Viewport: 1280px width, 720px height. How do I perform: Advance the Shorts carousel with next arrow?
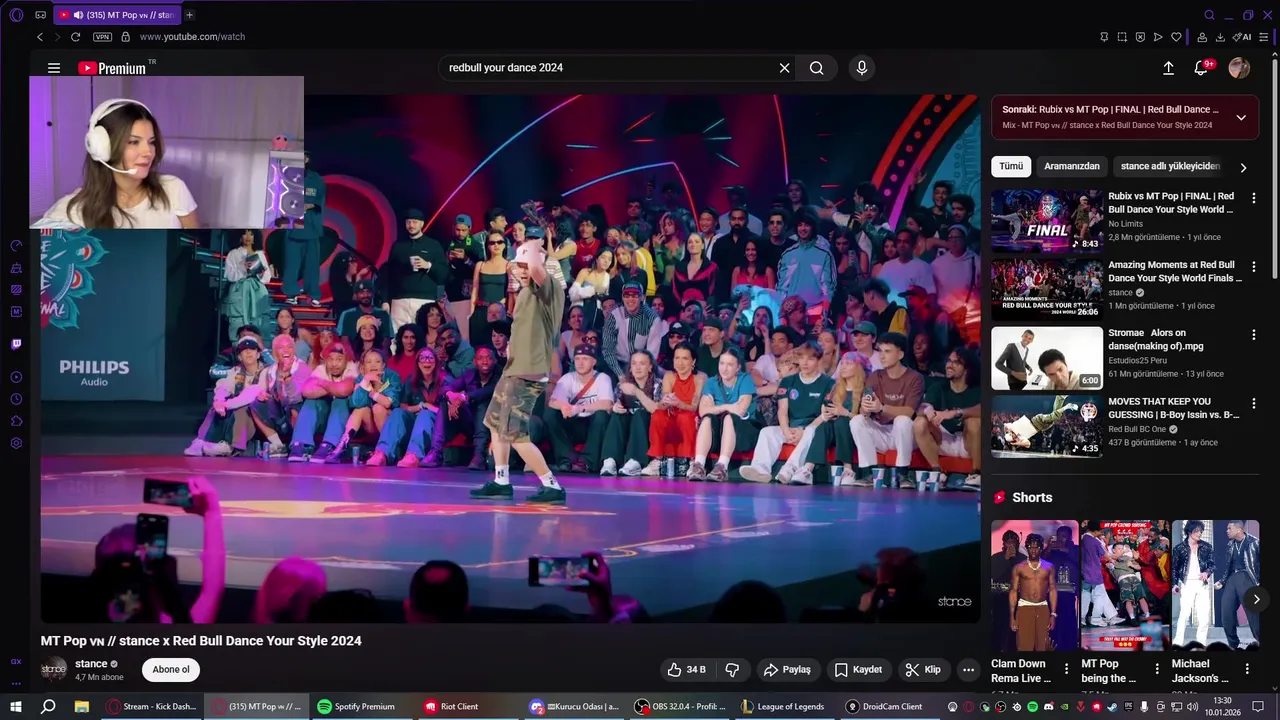(1257, 600)
